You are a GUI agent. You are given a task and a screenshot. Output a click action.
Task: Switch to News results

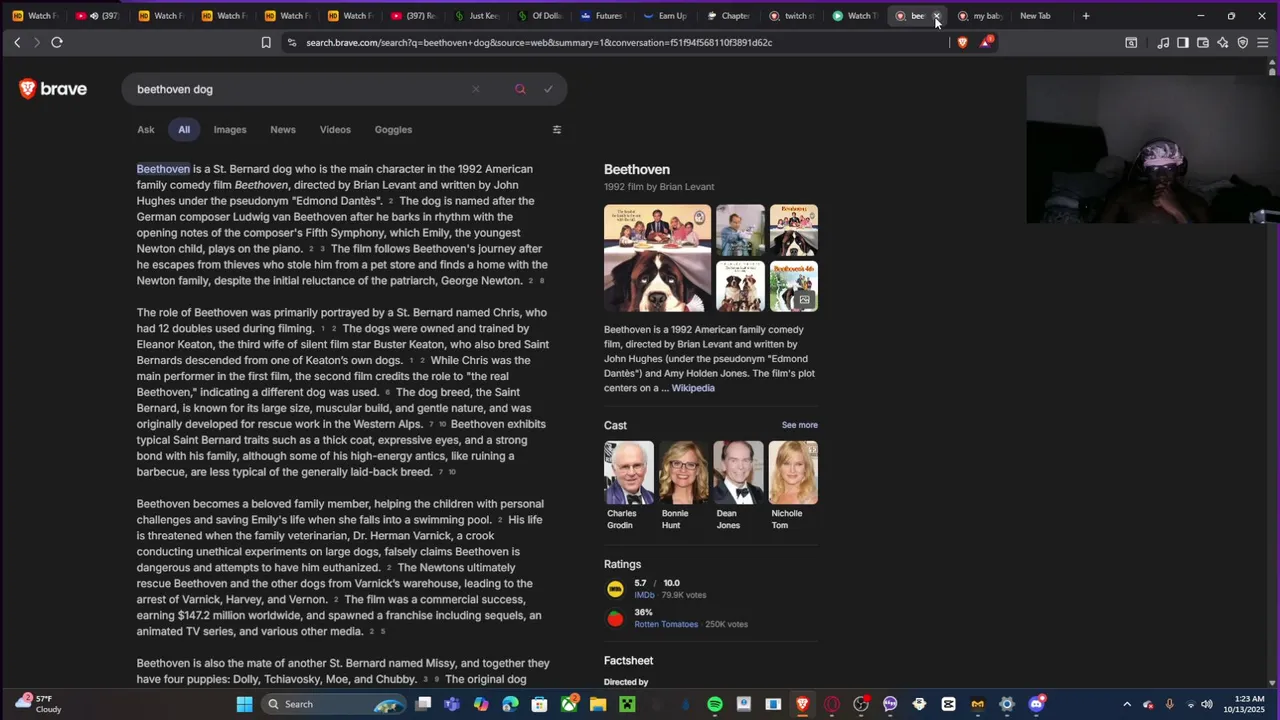click(x=283, y=129)
